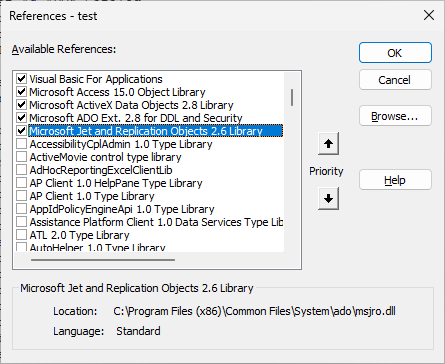This screenshot has height=364, width=445.
Task: Select 'AppIdPolicyEngineApi 1.0 Type Library' text
Action: coord(122,209)
